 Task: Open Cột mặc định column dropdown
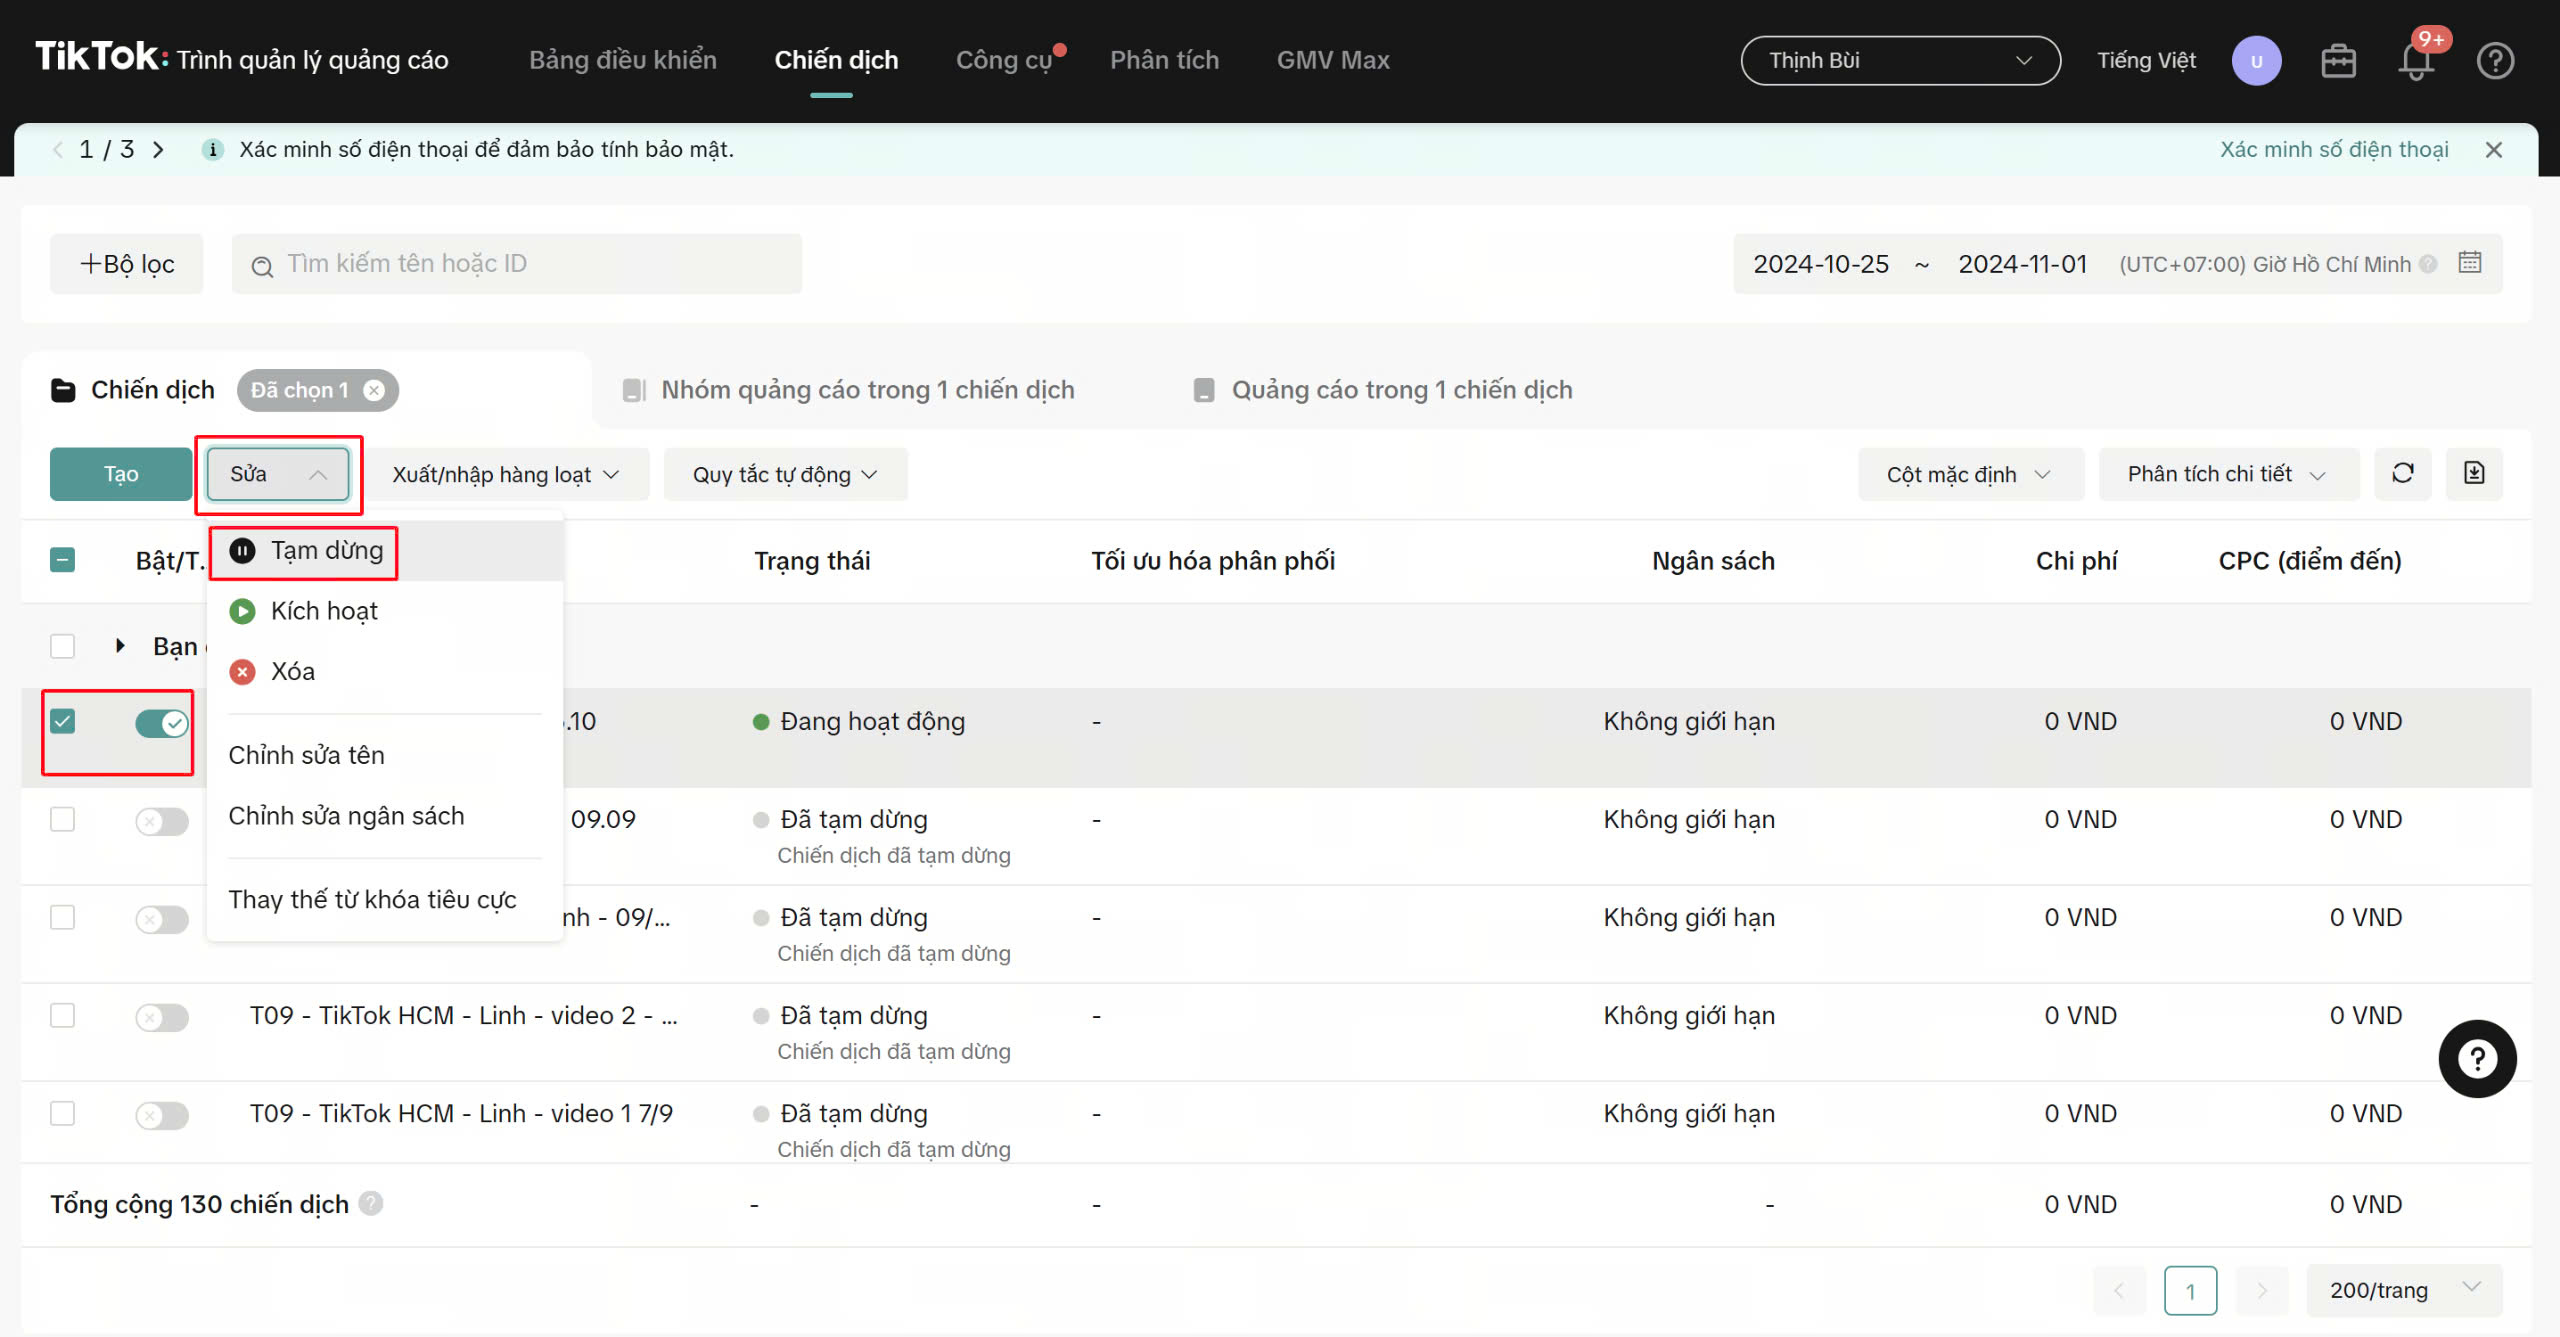coord(1970,474)
